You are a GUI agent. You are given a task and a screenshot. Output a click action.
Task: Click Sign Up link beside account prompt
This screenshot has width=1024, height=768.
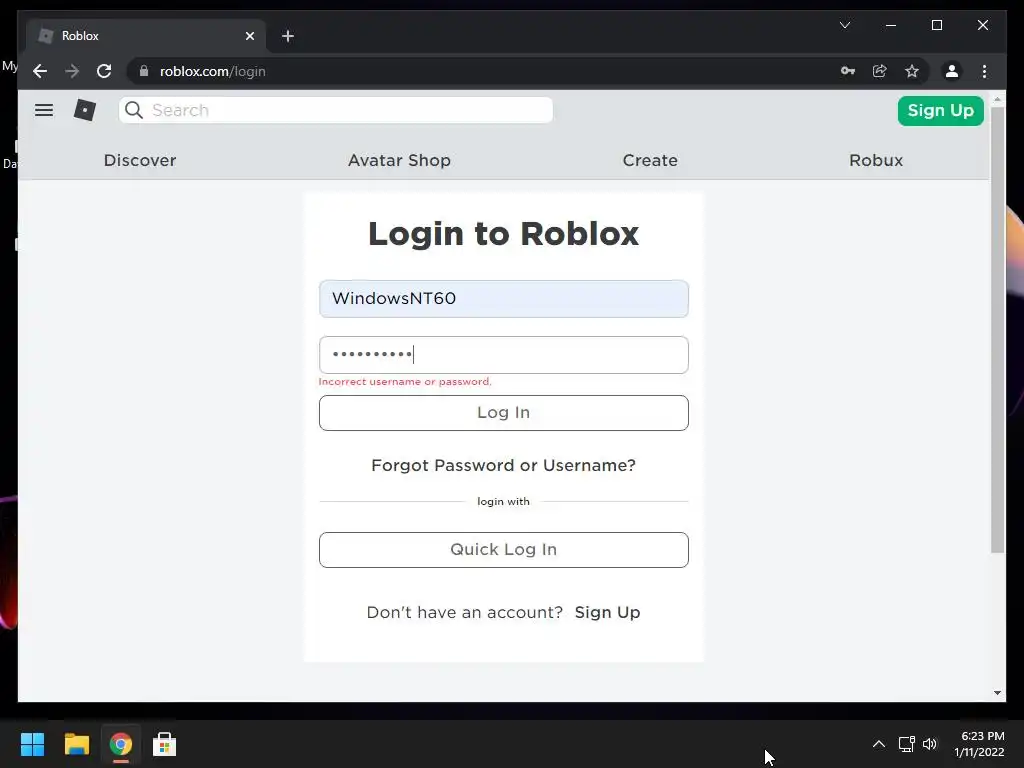(x=607, y=613)
